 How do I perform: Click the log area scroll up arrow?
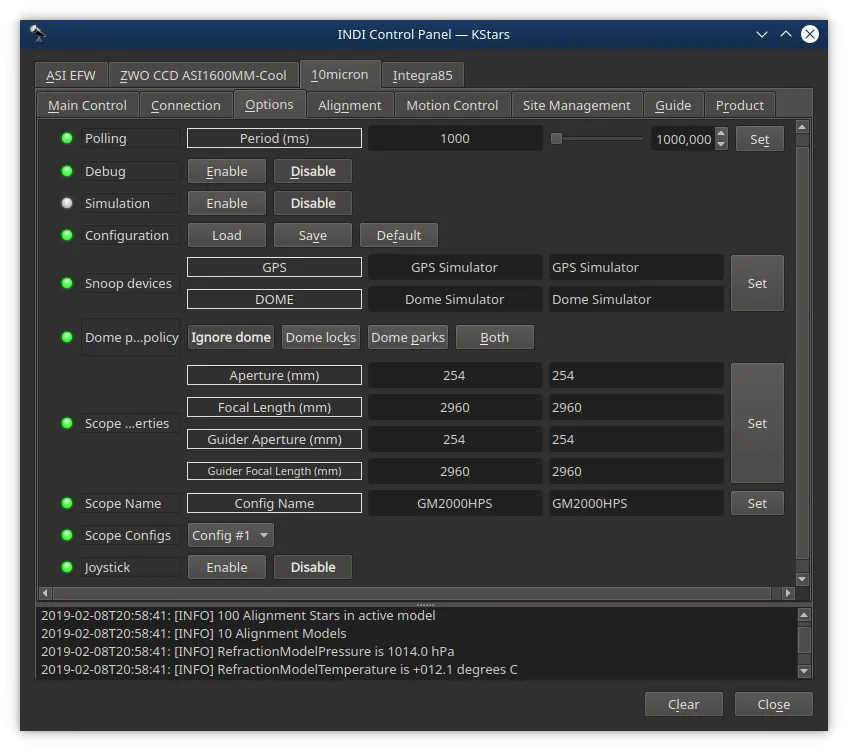tap(804, 615)
